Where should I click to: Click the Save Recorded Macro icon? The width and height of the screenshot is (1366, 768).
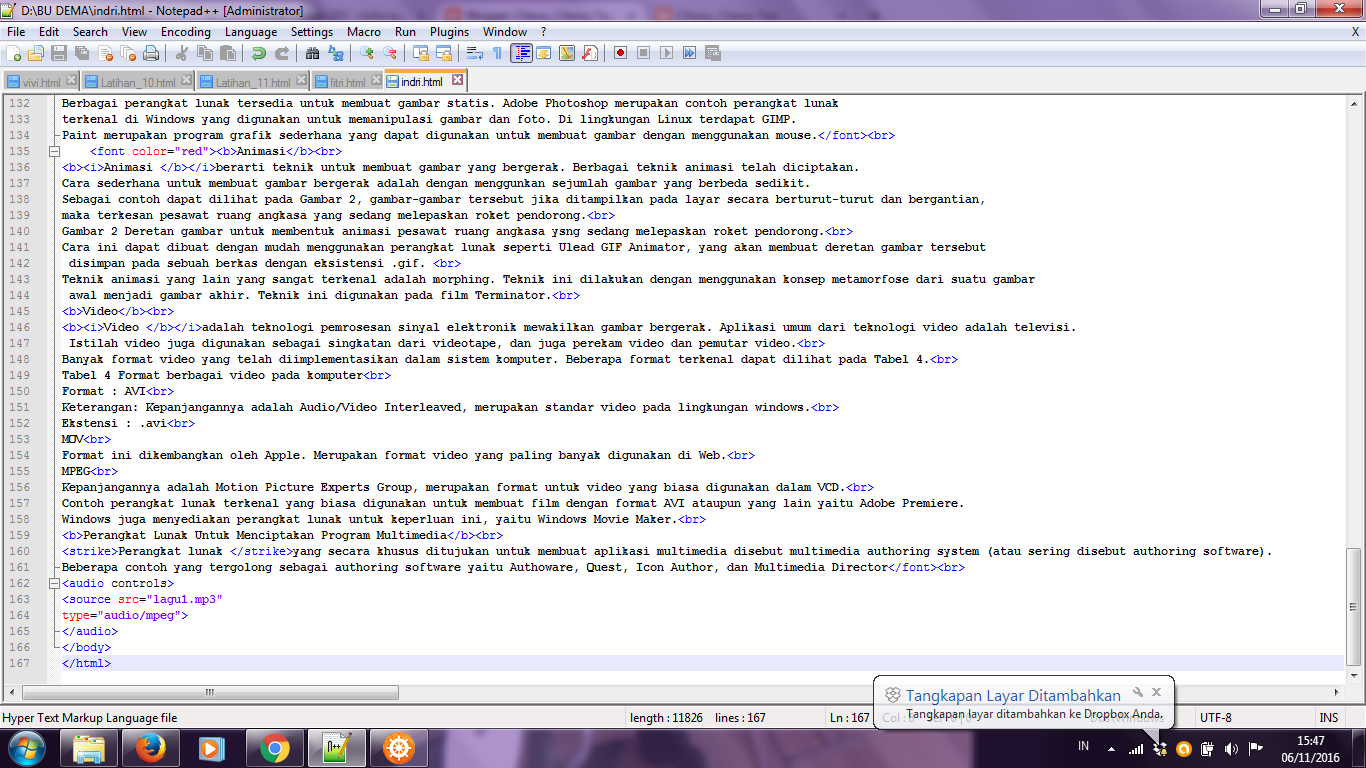tap(713, 53)
